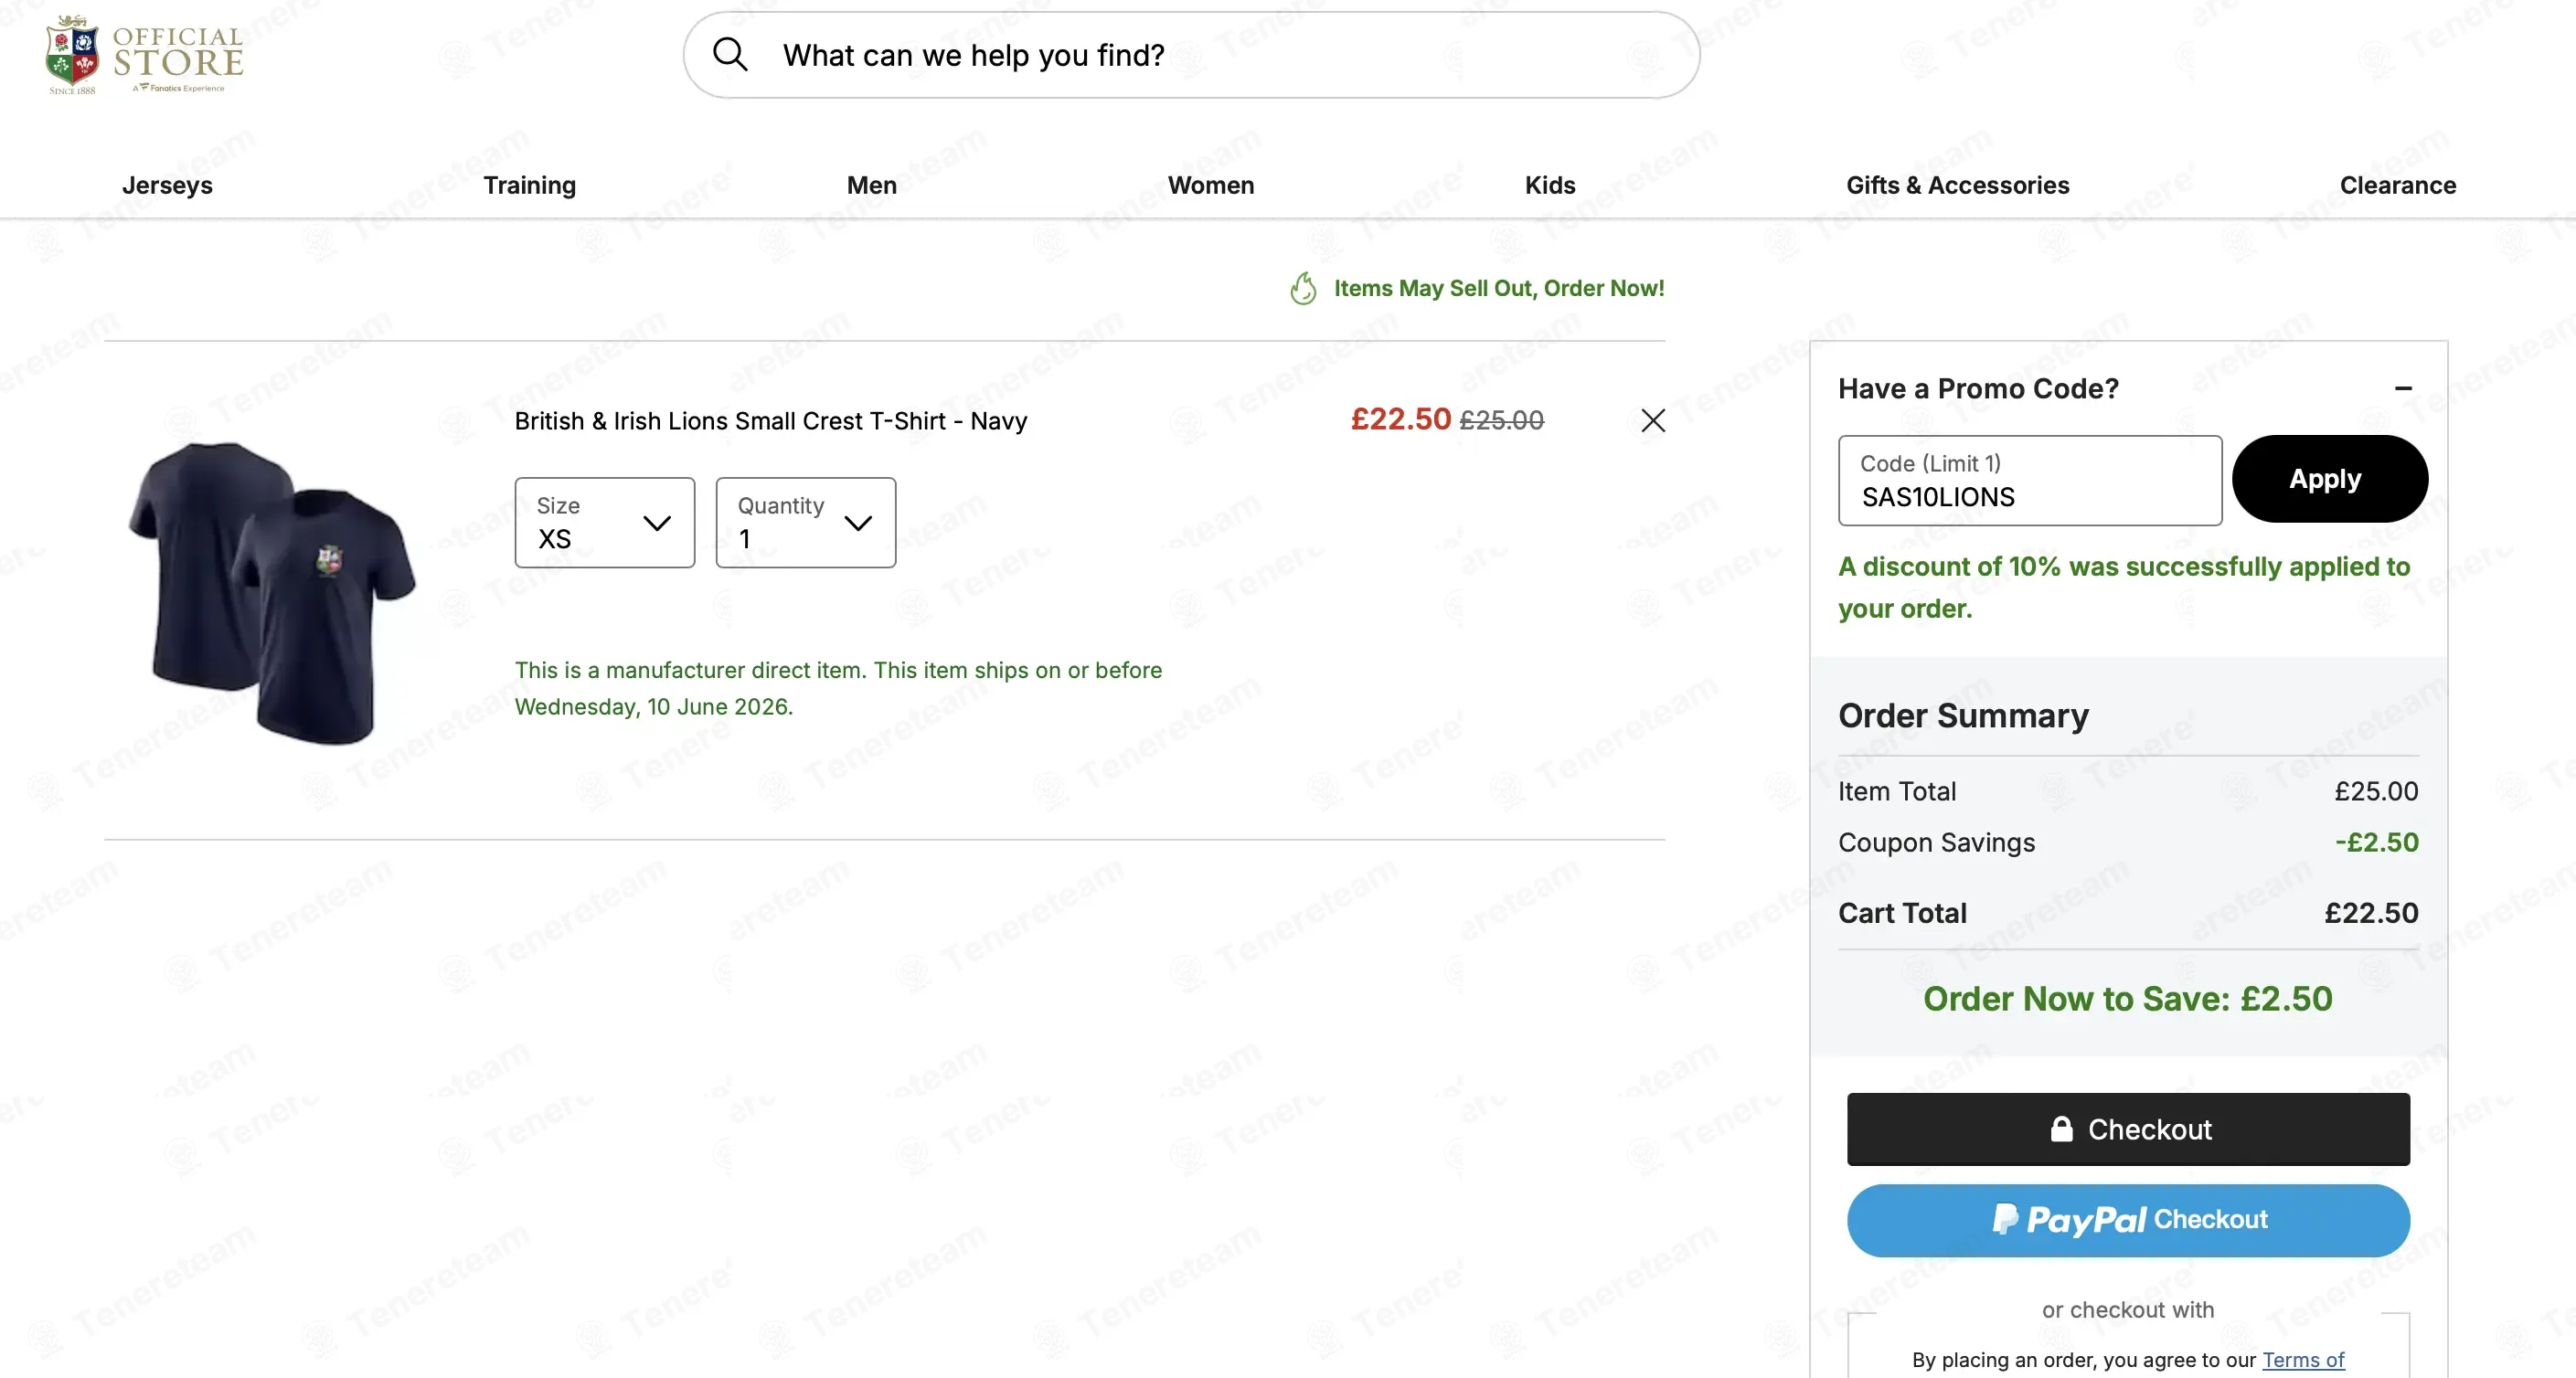Screen dimensions: 2576x1378
Task: Collapse the Have a Promo Code section
Action: pyautogui.click(x=2403, y=388)
